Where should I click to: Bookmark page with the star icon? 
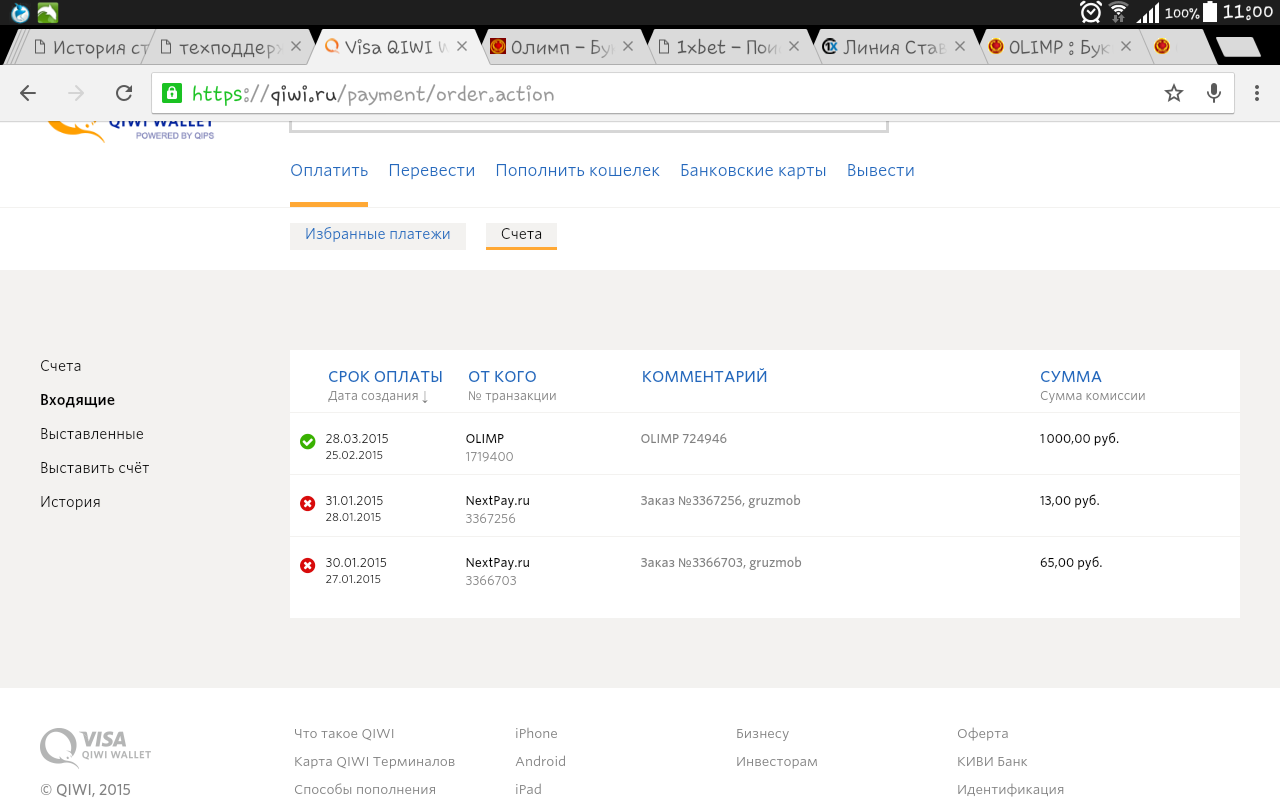(1174, 93)
